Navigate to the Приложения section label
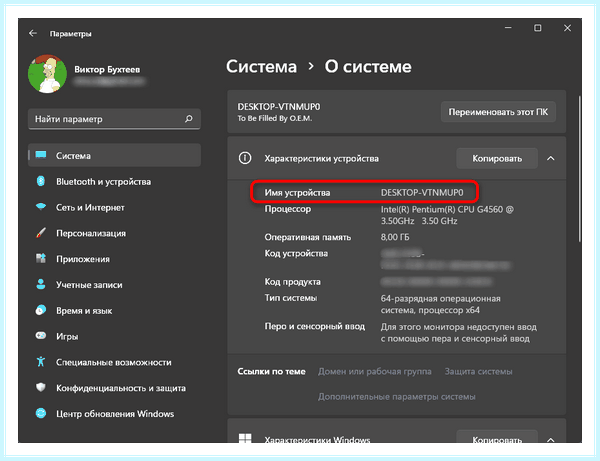Screen dimensions: 600x461 pyautogui.click(x=83, y=259)
